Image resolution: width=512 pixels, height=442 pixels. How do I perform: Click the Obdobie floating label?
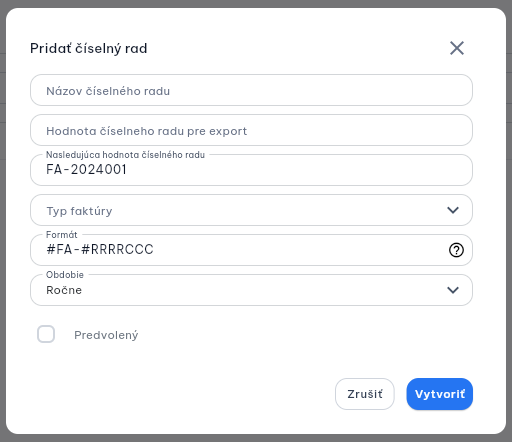click(65, 275)
